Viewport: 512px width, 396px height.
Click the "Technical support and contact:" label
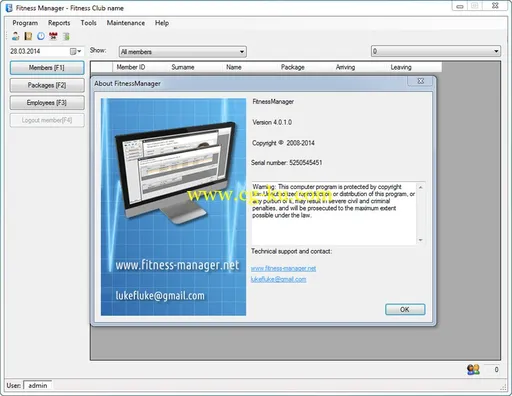(291, 251)
